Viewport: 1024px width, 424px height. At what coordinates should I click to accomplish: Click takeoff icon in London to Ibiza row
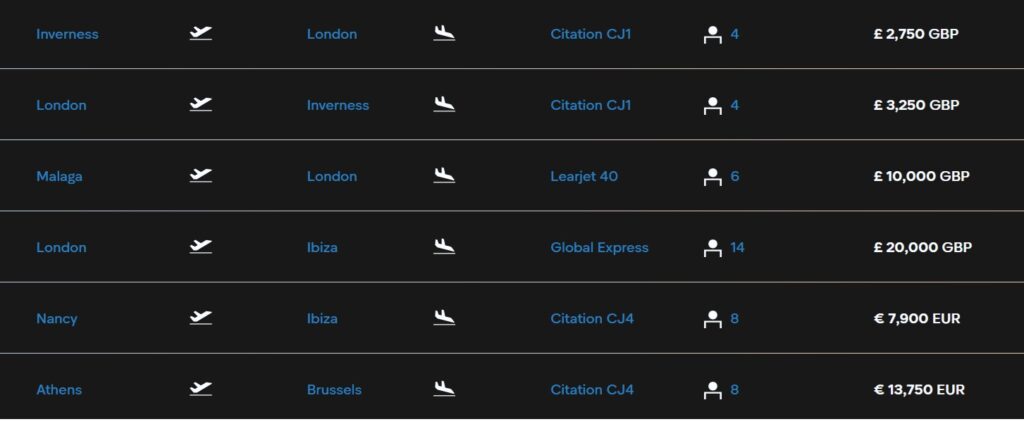tap(200, 246)
